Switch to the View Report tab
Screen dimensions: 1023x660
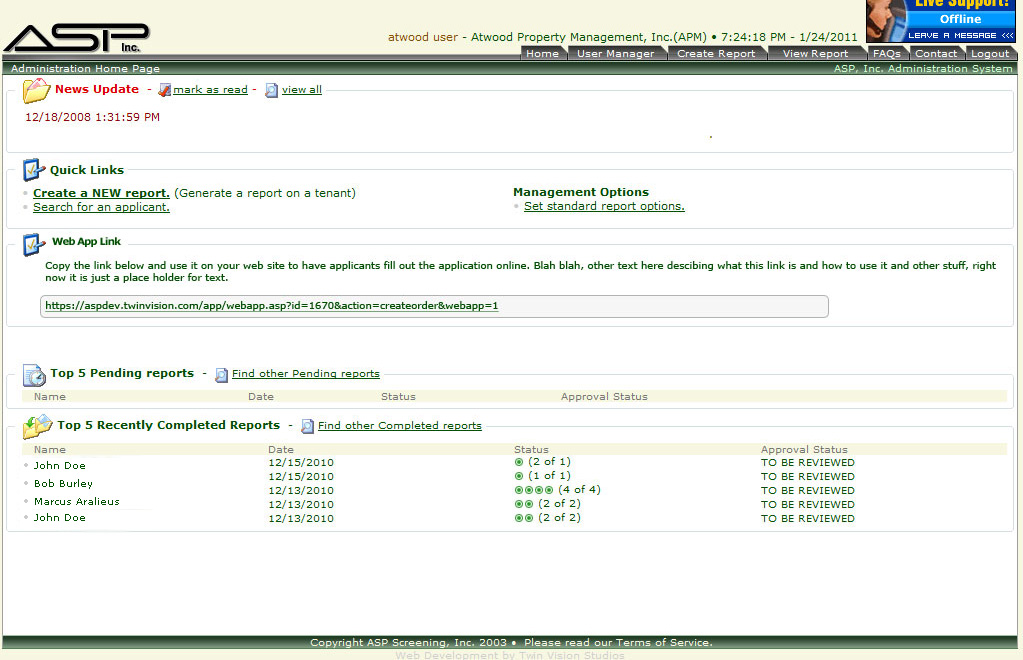[816, 53]
